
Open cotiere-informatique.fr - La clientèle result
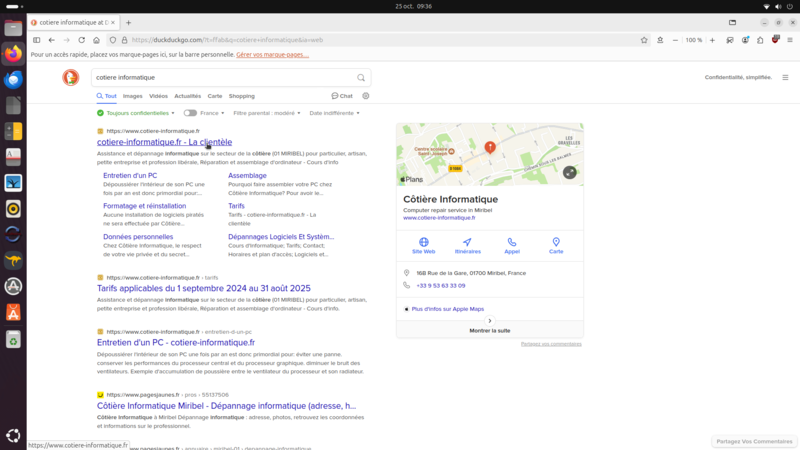click(164, 142)
